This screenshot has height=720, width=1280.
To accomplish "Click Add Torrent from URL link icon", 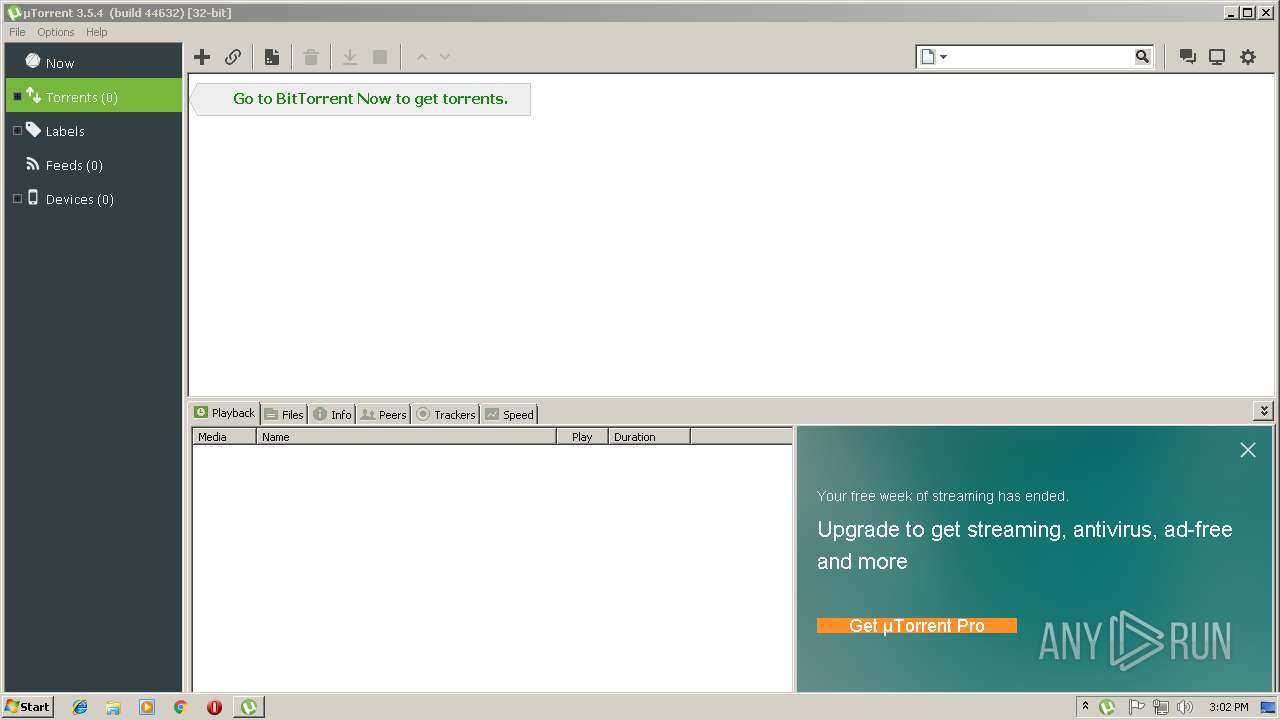I will point(233,57).
